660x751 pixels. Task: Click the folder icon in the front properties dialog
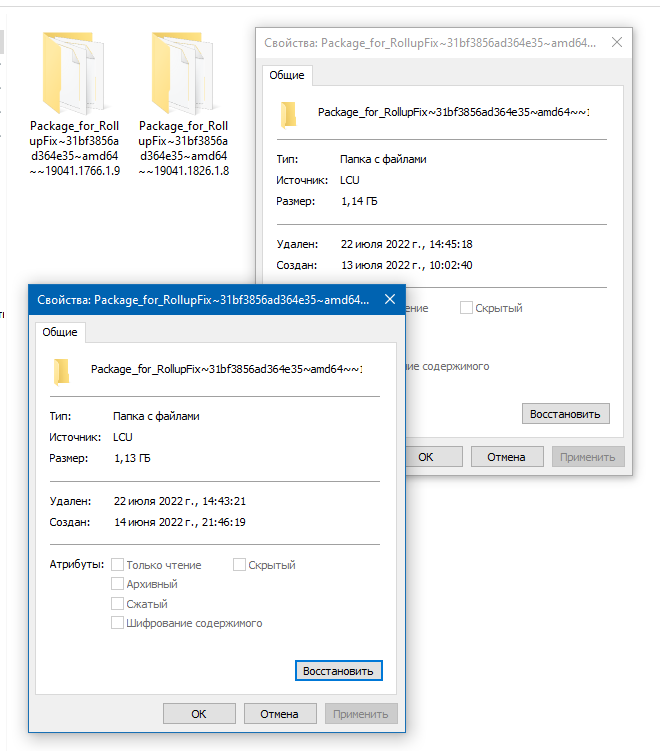click(61, 372)
